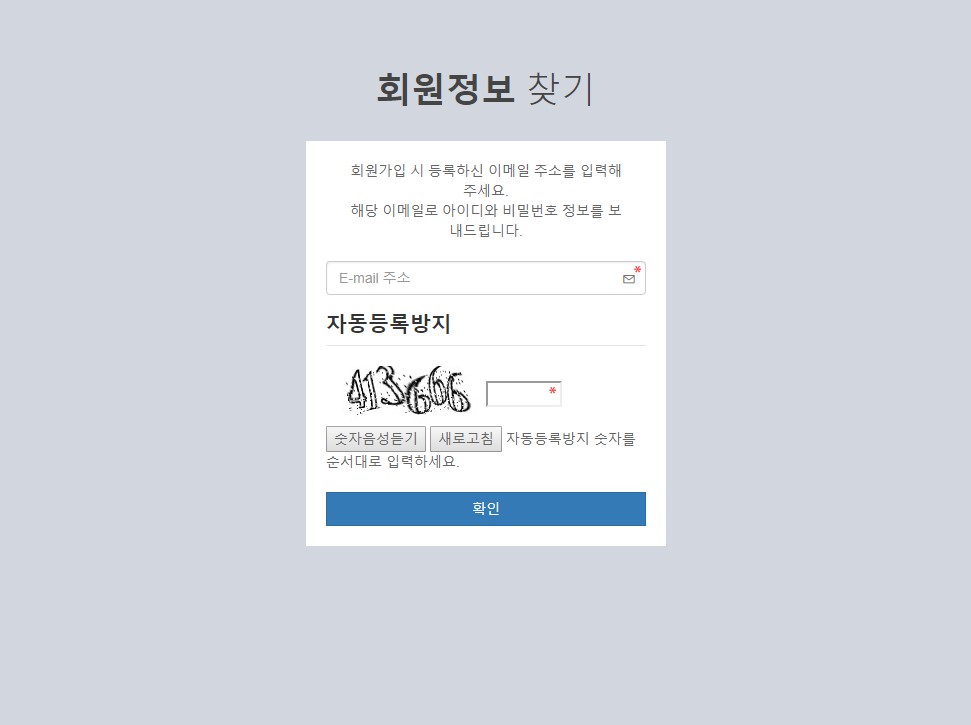Click the envelope icon in email field
This screenshot has height=725, width=971.
629,279
